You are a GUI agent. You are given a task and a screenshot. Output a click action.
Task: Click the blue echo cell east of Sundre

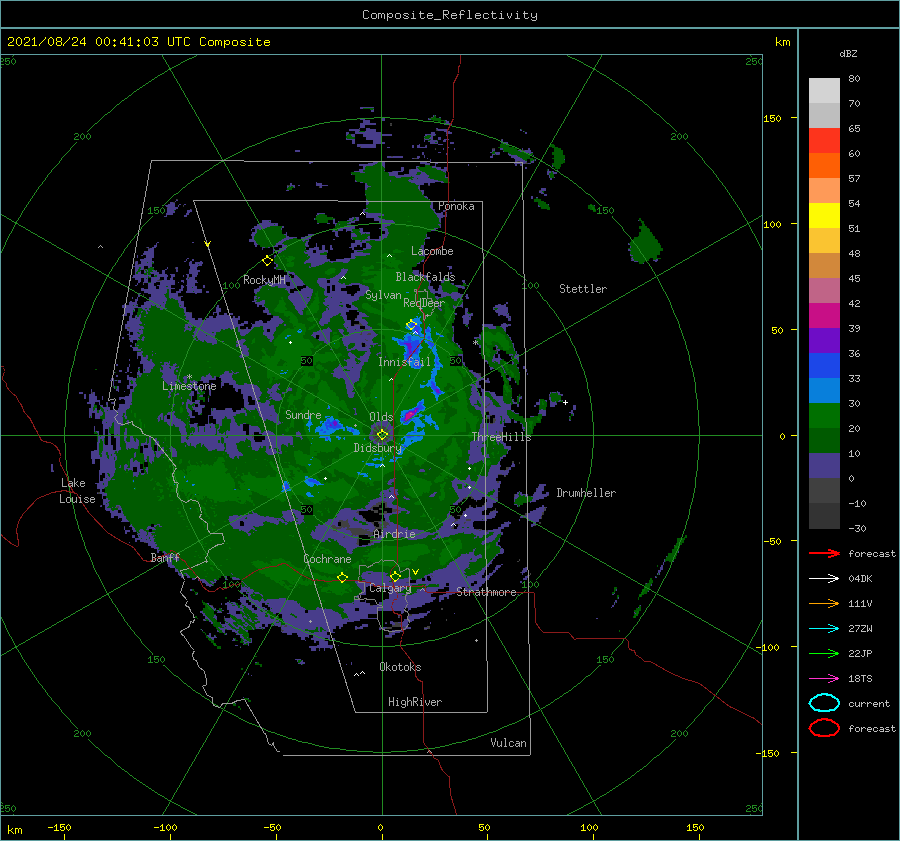330,427
